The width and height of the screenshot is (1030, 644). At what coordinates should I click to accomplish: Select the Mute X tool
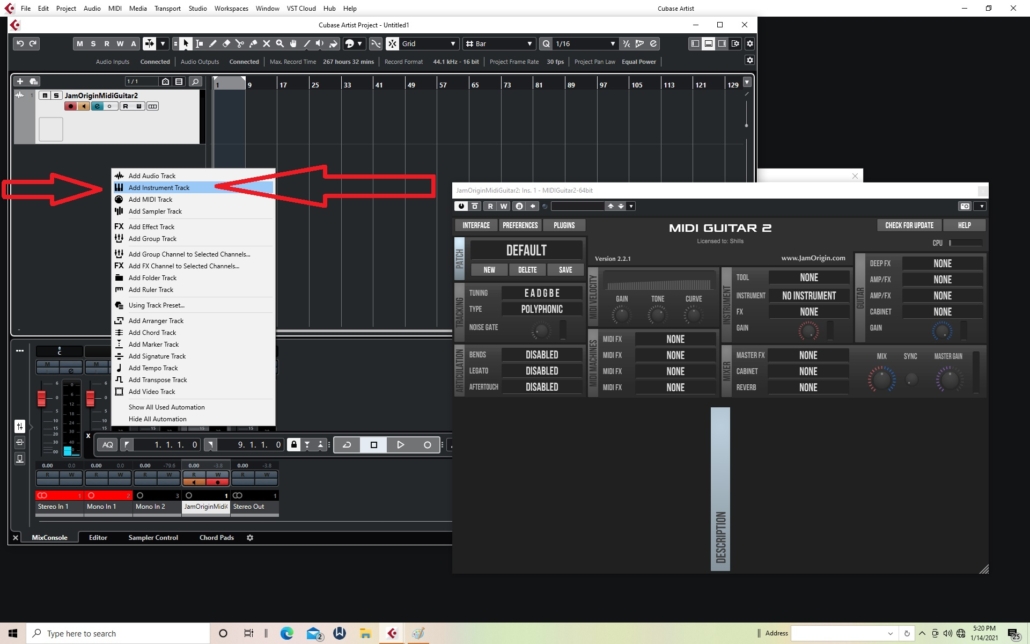point(266,43)
